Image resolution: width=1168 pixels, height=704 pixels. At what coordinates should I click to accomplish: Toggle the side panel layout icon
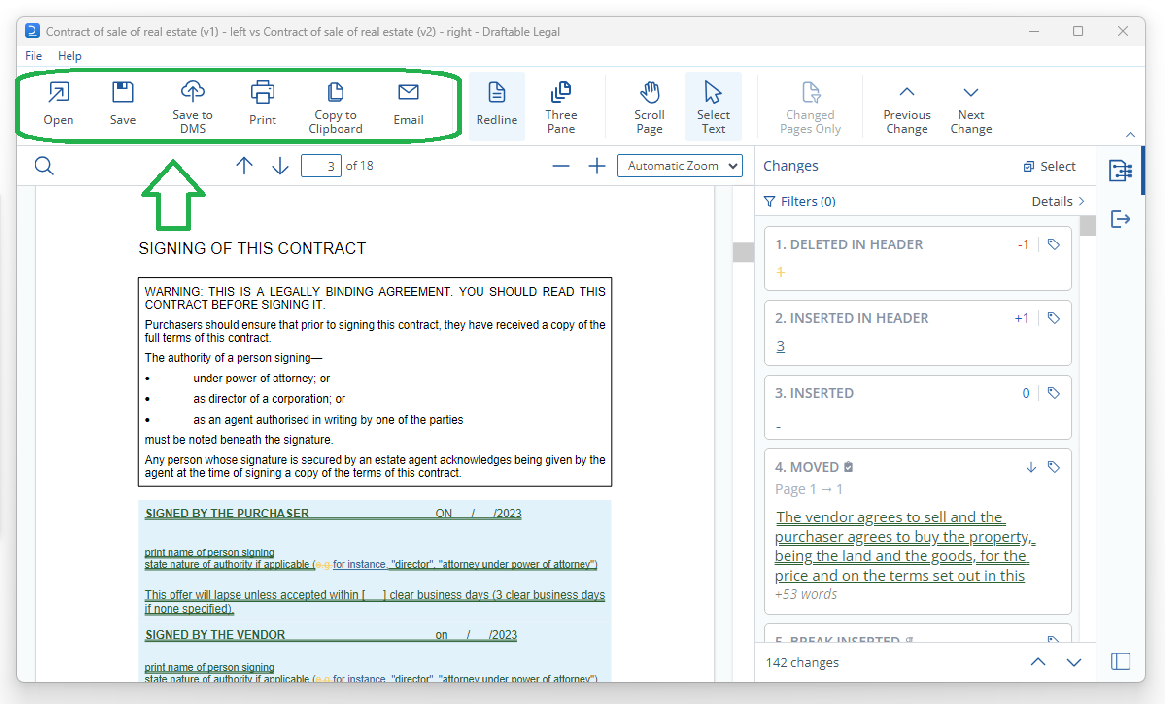[1120, 662]
